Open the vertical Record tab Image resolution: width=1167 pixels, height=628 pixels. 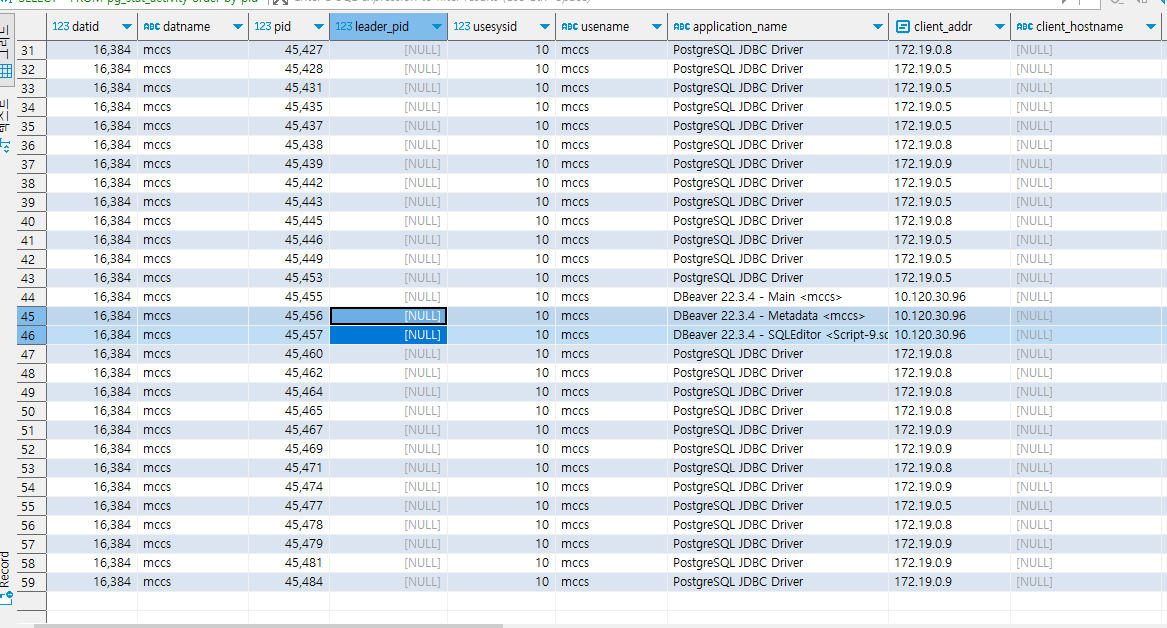click(x=6, y=569)
